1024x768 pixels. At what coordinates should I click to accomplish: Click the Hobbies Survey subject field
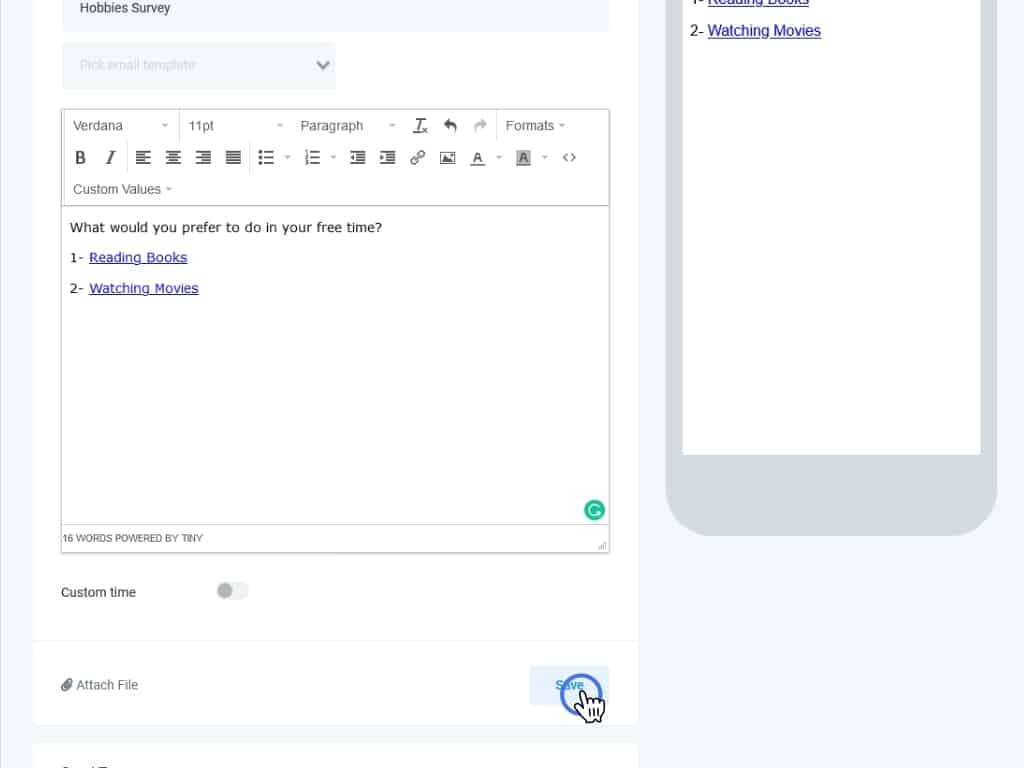click(335, 10)
